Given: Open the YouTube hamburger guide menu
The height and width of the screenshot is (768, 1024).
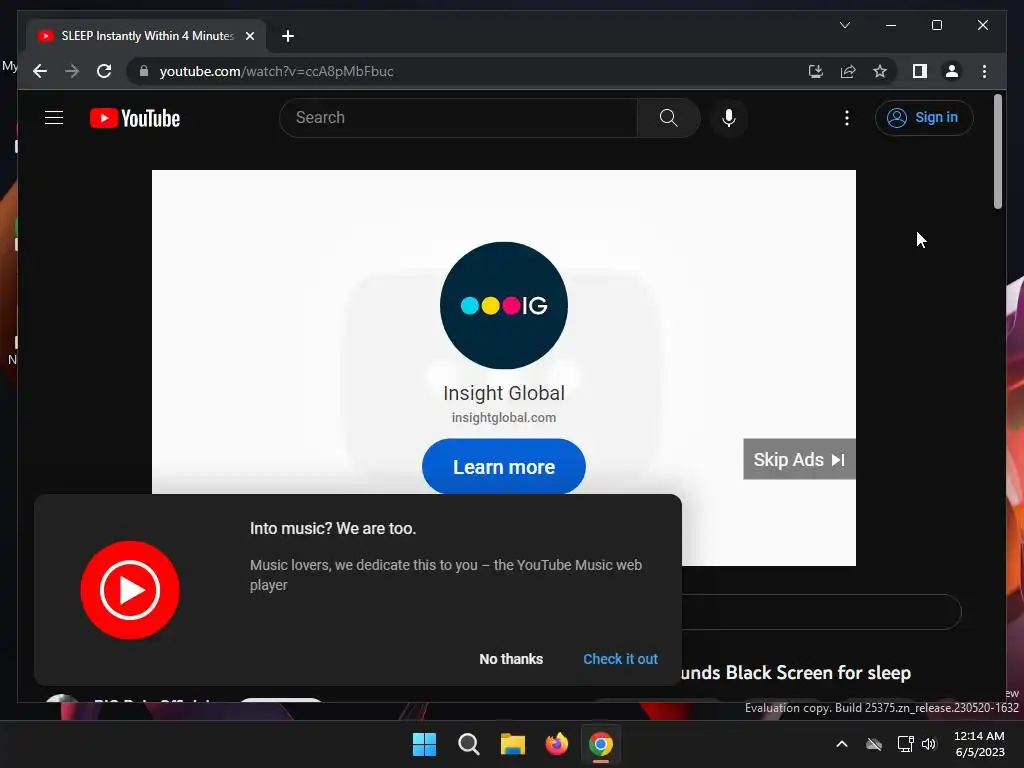Looking at the screenshot, I should 54,118.
